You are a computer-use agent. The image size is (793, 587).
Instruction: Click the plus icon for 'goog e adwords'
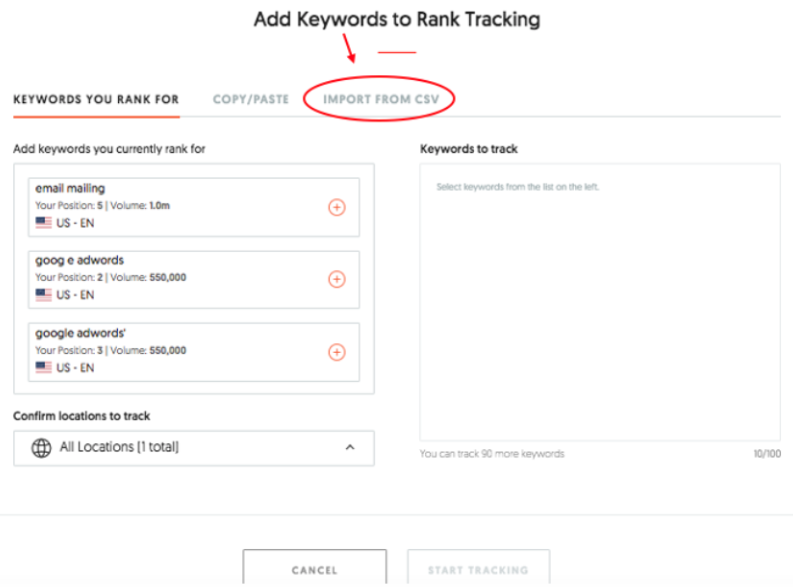click(337, 279)
